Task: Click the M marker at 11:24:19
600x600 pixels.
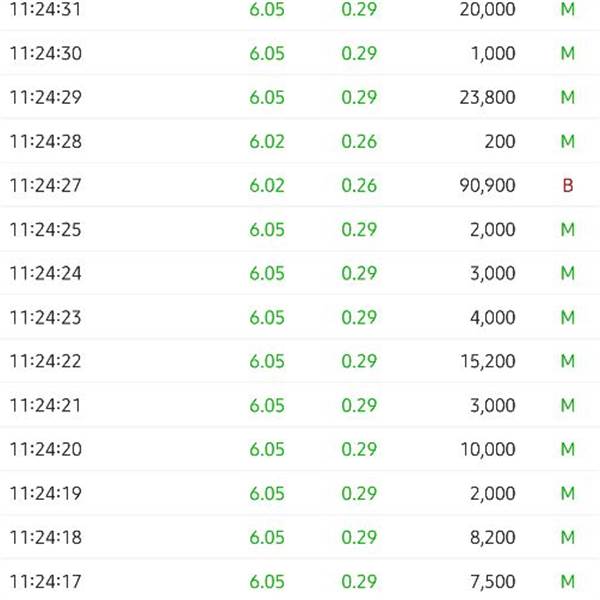Action: (x=568, y=493)
